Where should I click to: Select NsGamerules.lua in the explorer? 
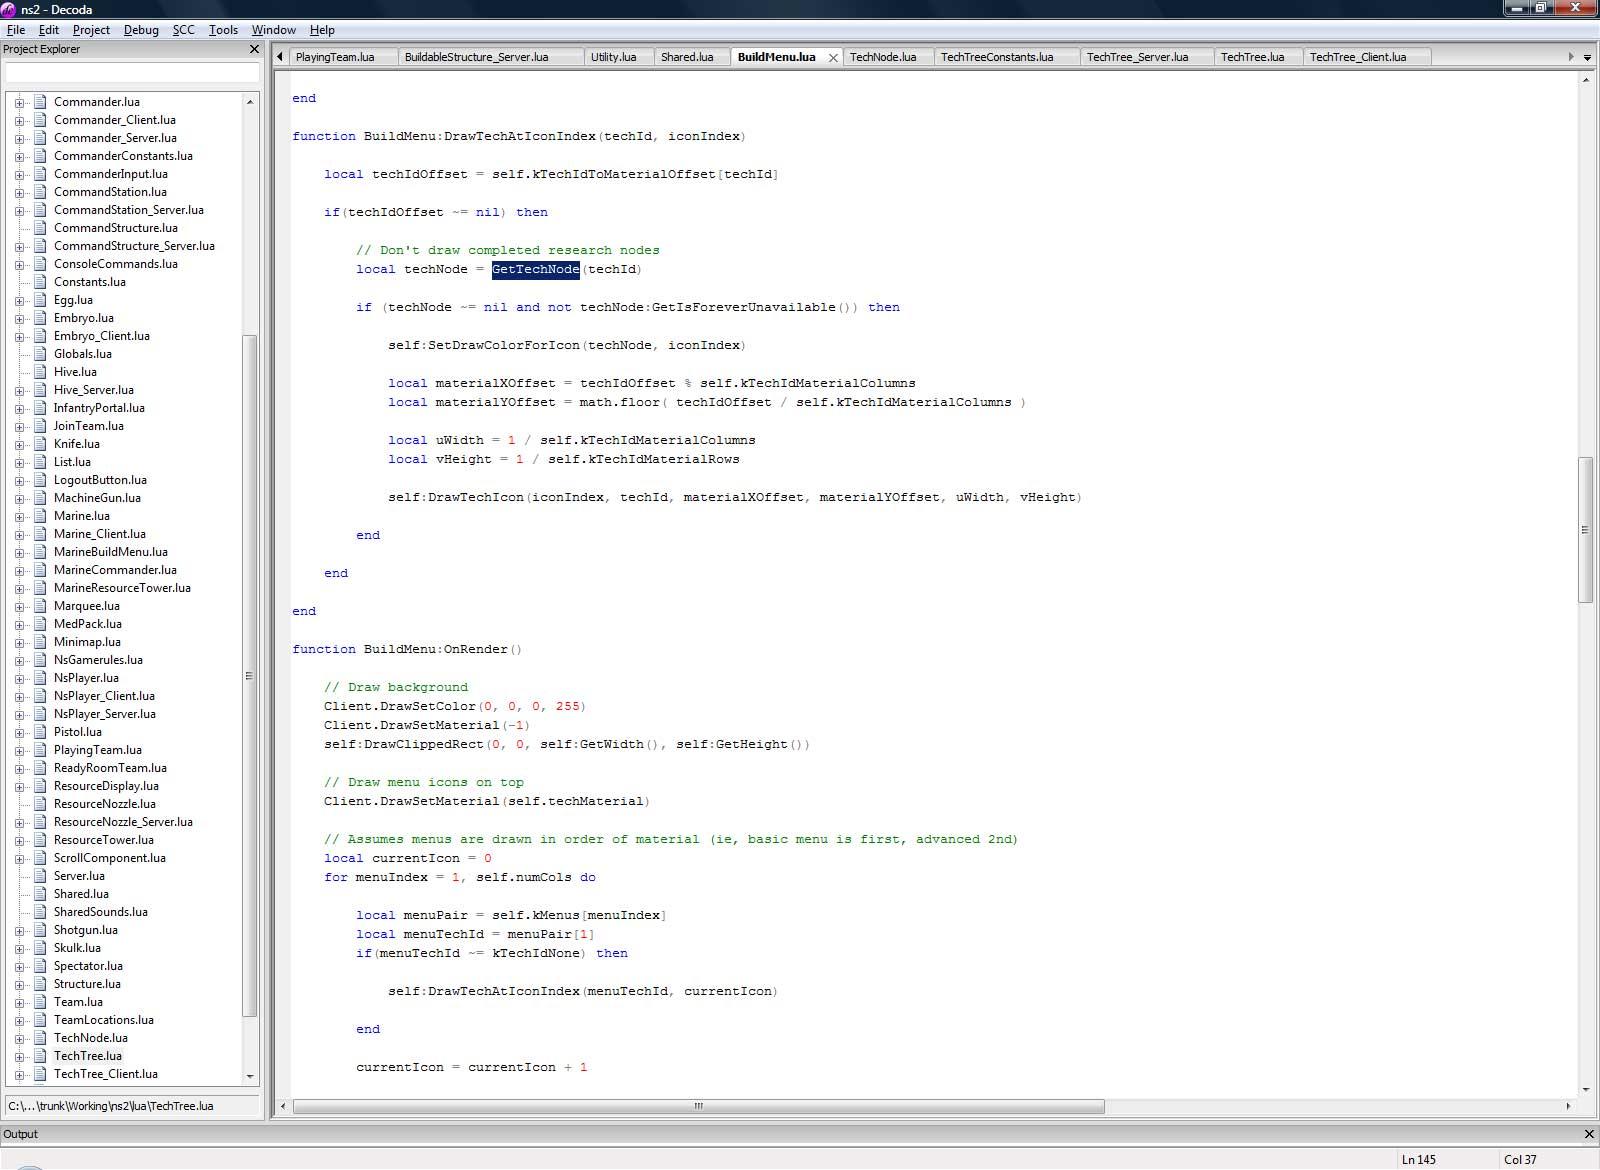(x=98, y=660)
